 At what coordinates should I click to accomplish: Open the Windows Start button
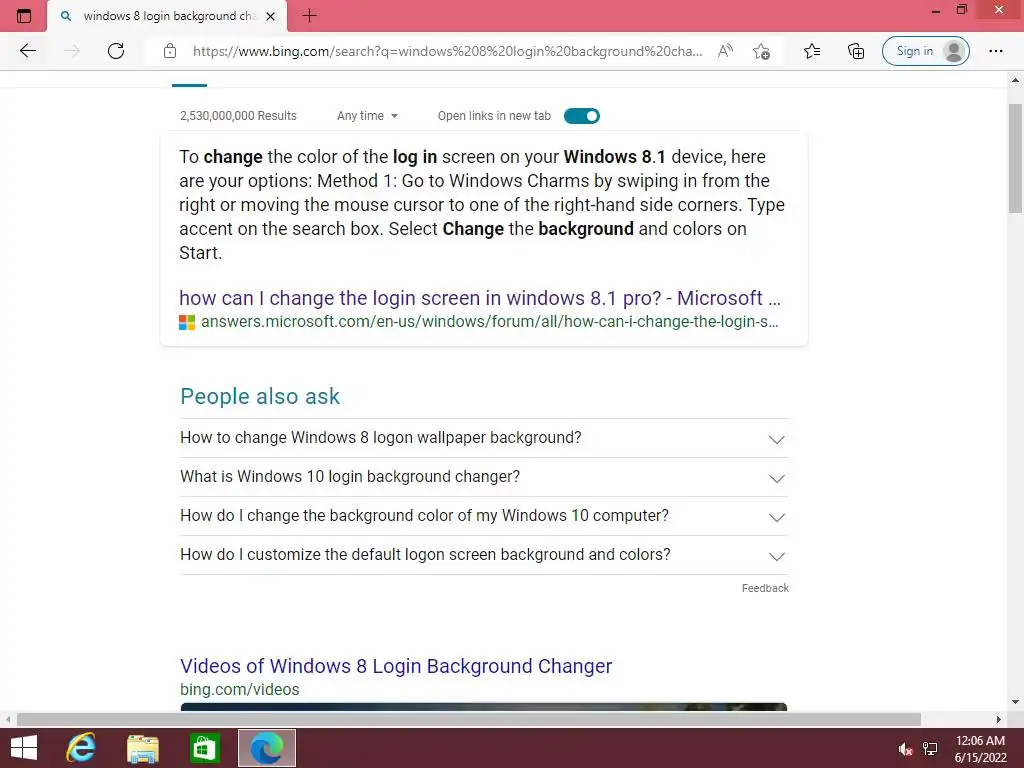point(24,748)
